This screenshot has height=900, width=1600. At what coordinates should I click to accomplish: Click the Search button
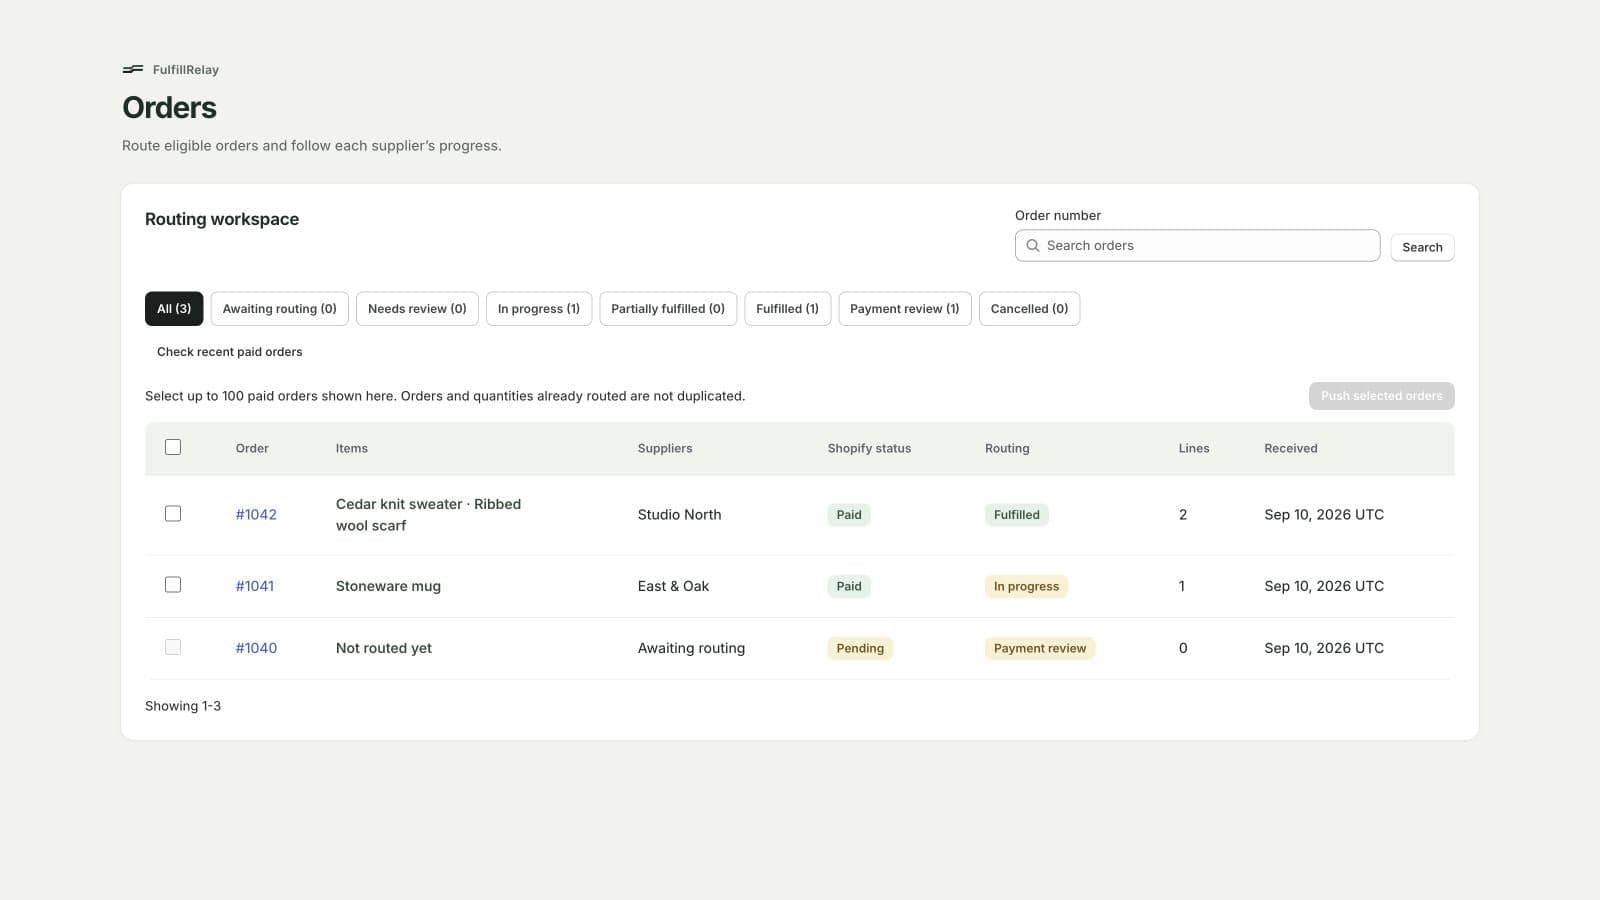[1422, 247]
